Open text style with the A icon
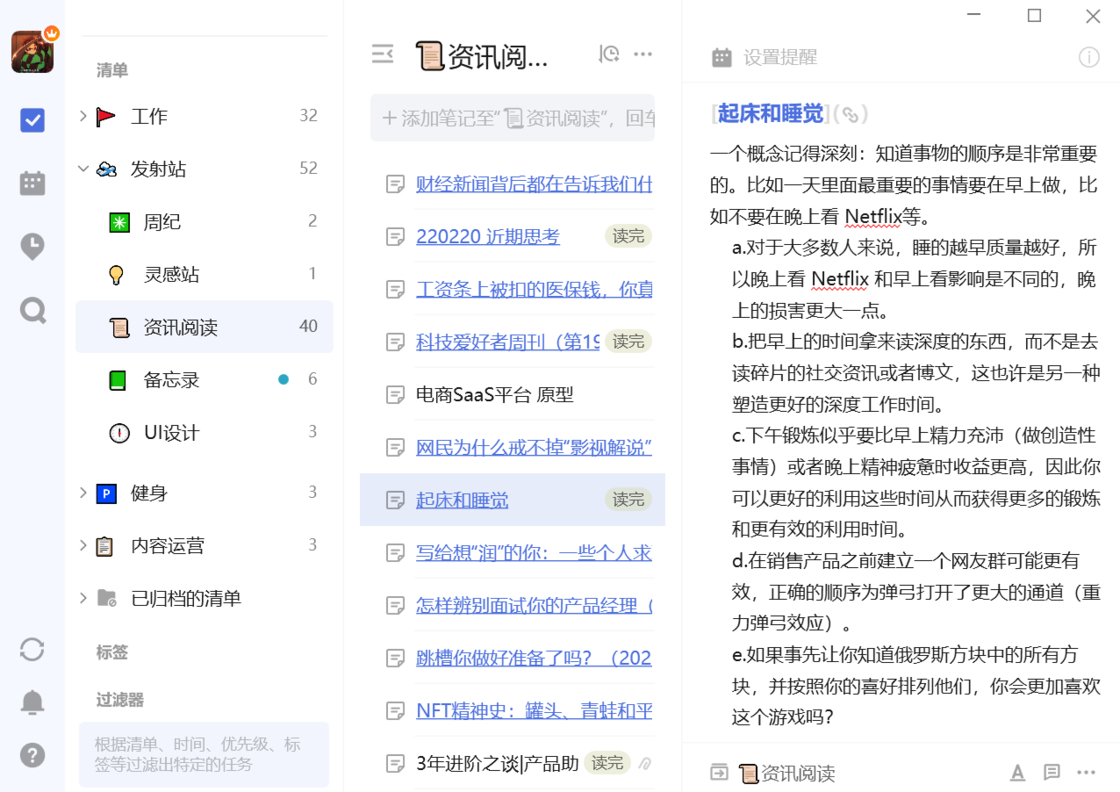This screenshot has height=792, width=1120. click(x=1018, y=773)
